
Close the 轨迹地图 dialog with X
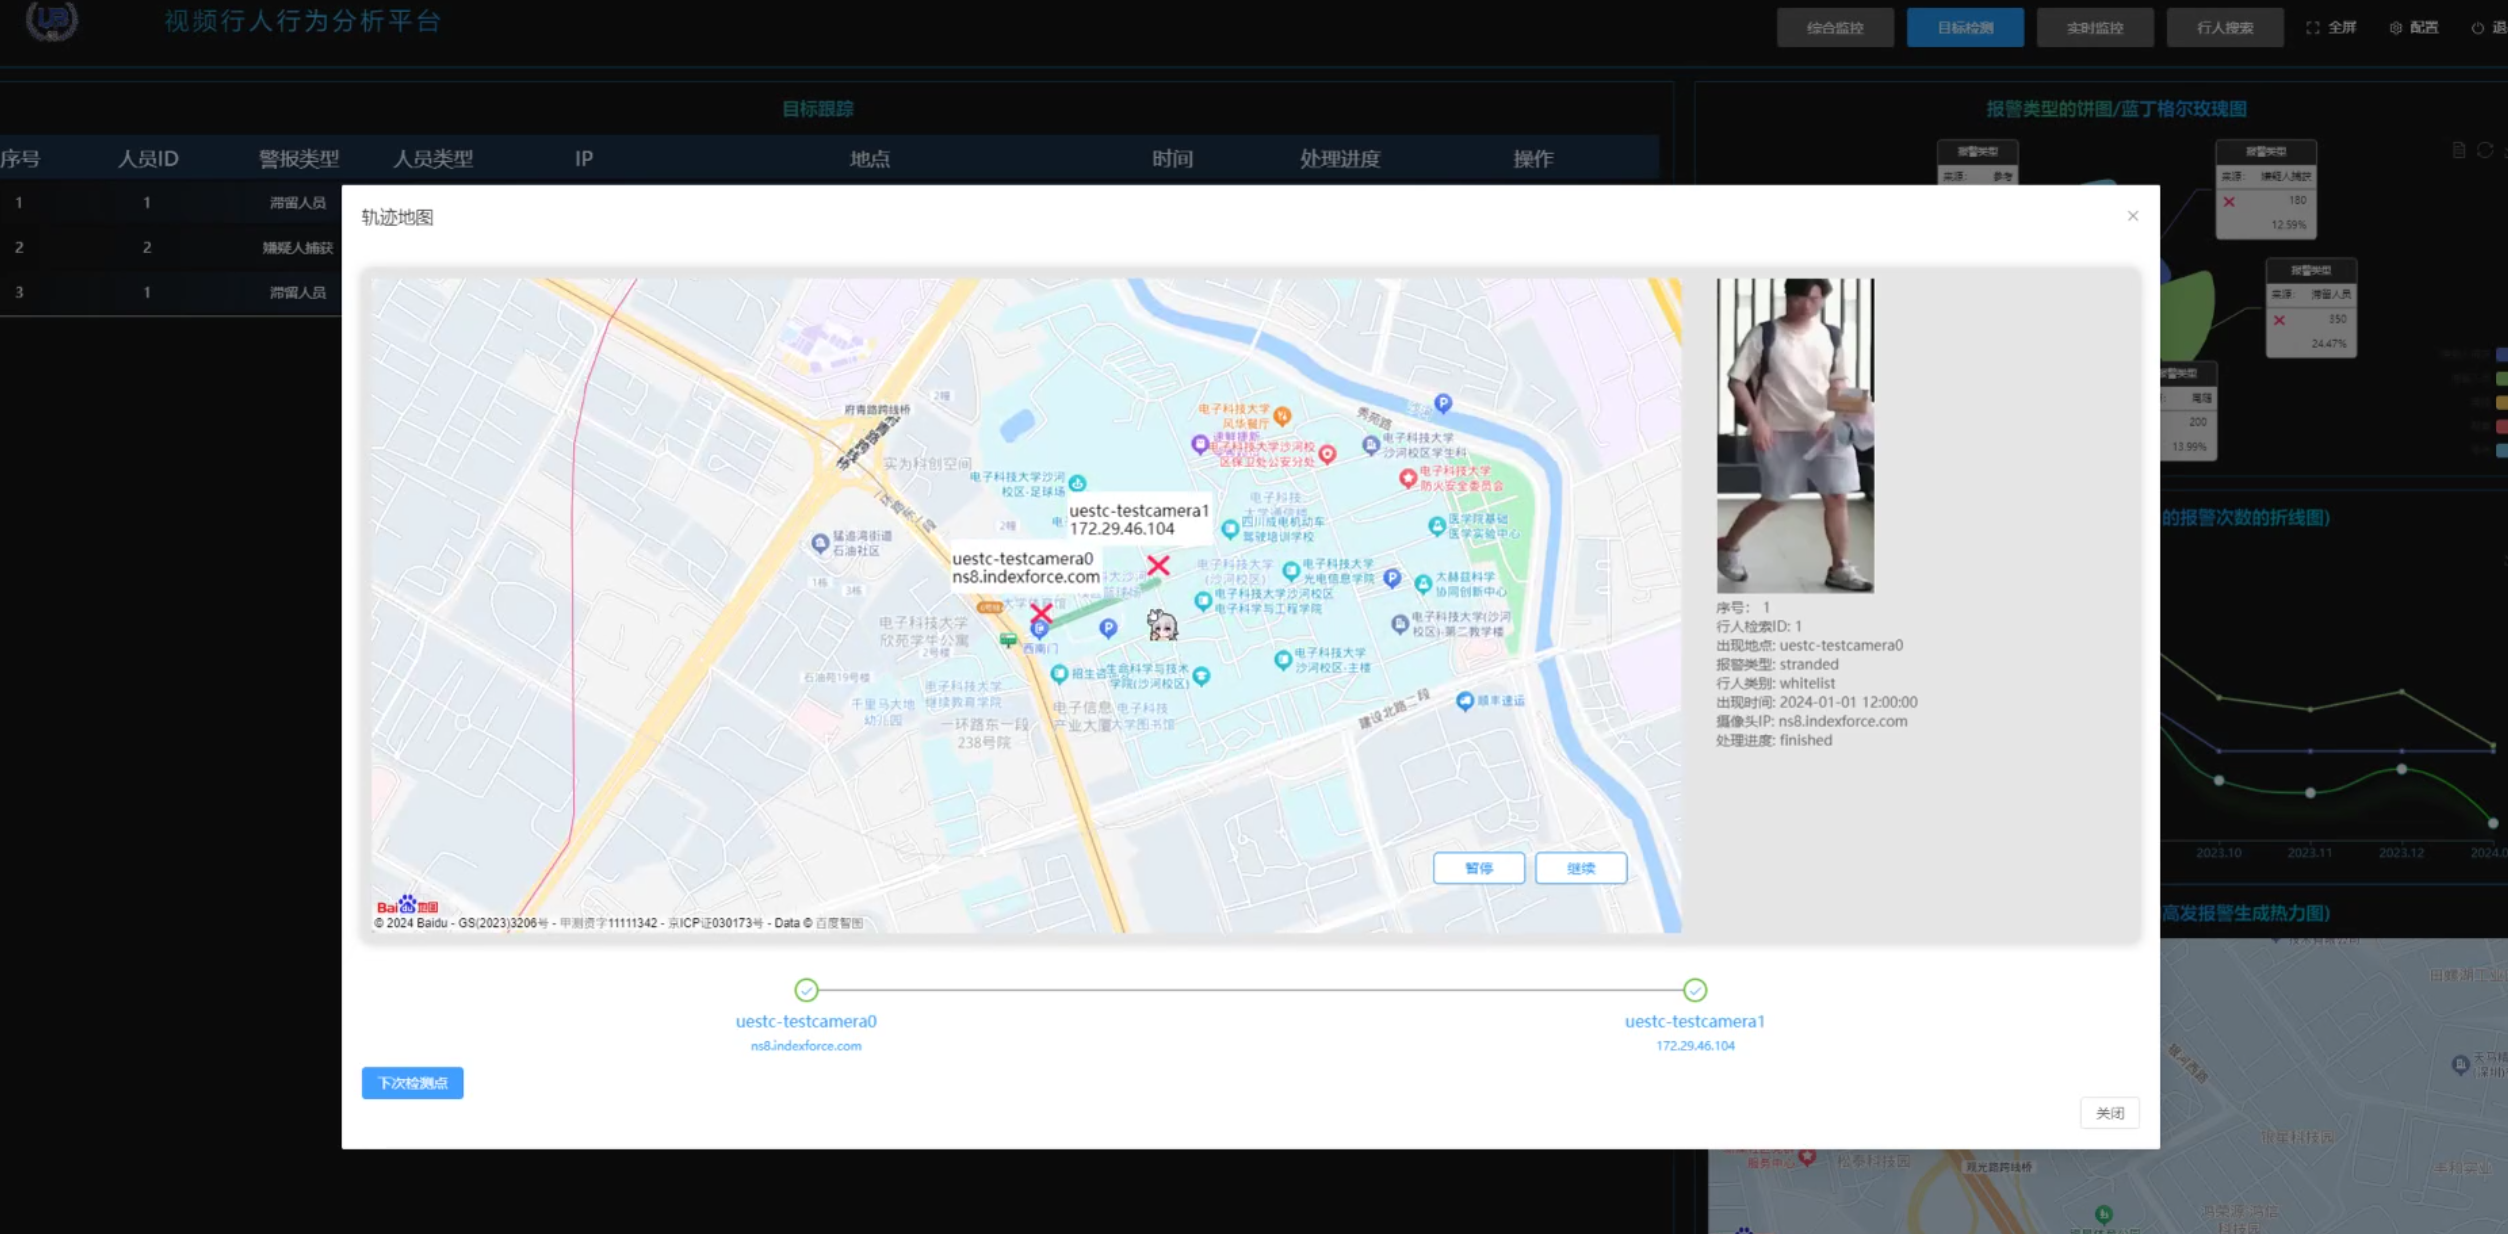[2132, 216]
